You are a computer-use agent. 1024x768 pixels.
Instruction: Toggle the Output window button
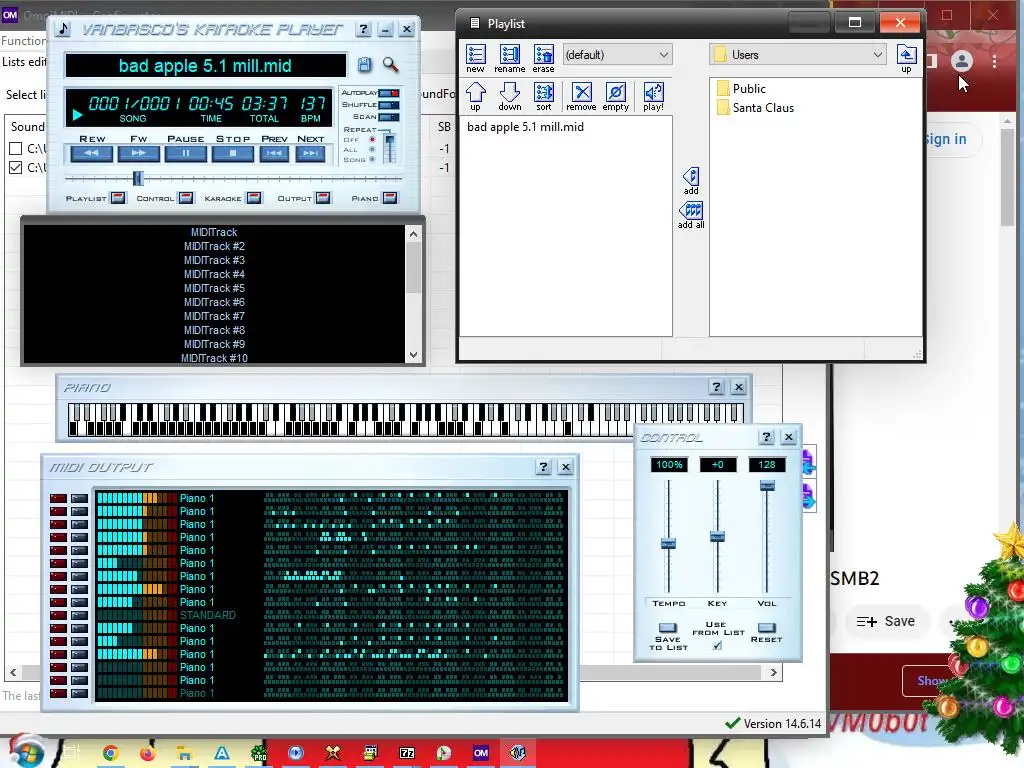[x=323, y=198]
